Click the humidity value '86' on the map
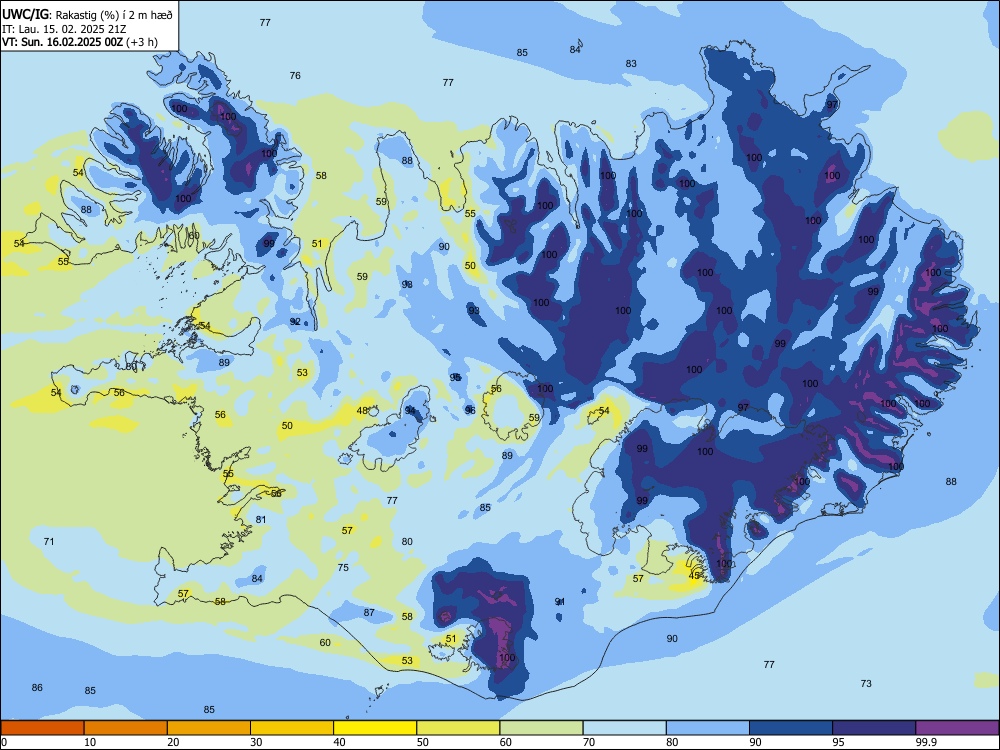This screenshot has height=750, width=1000. pos(37,687)
